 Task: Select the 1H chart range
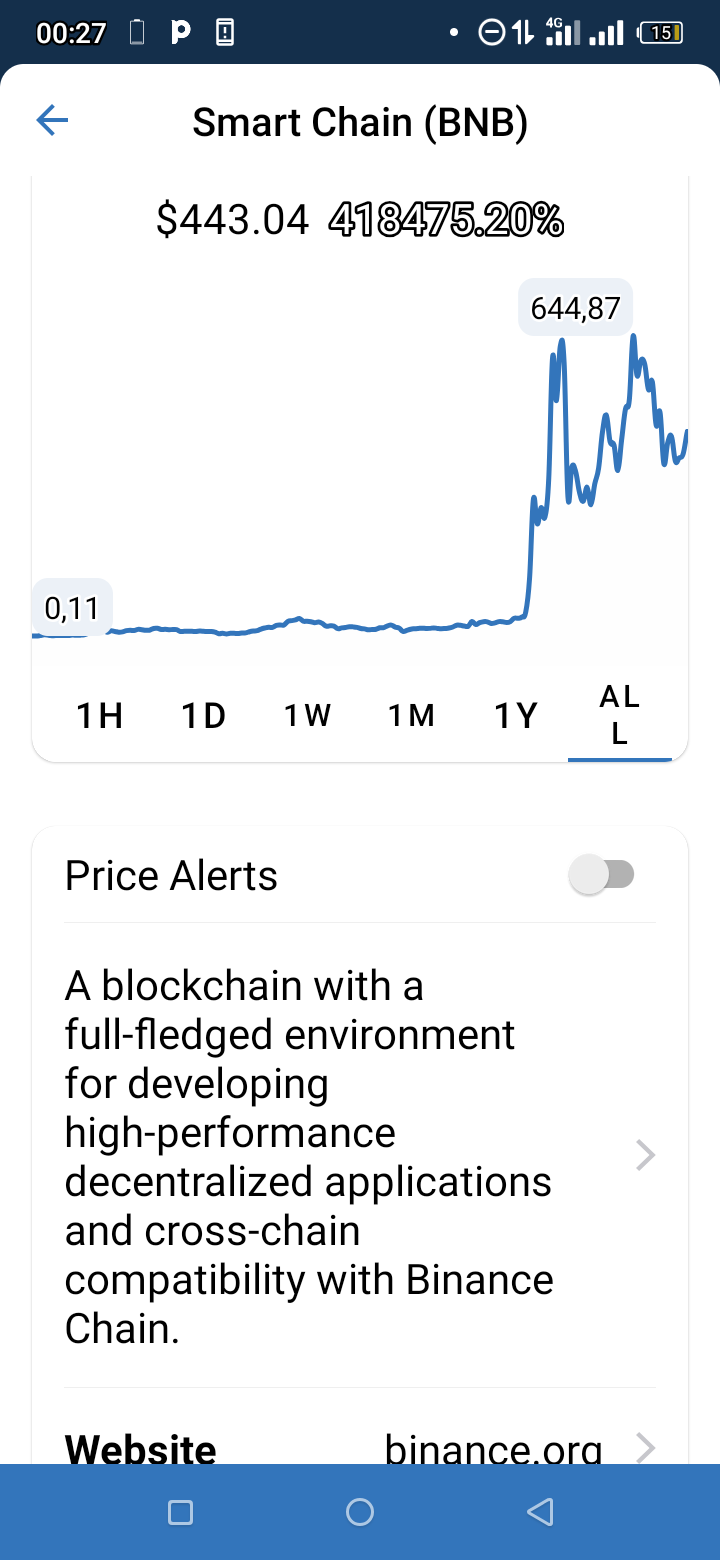click(100, 716)
